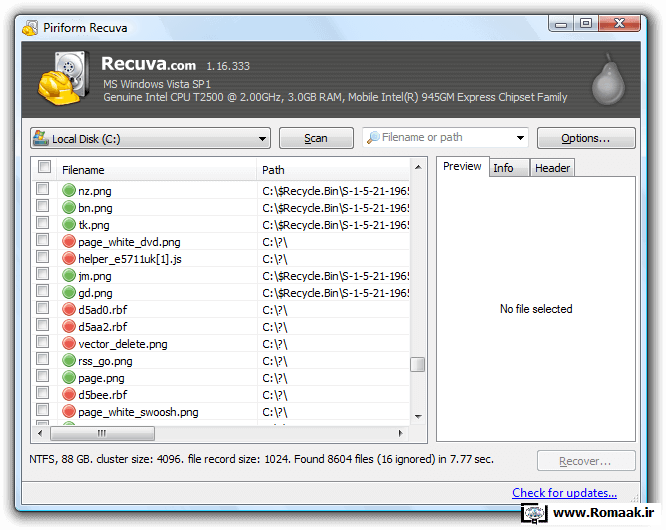Screen dimensions: 666x530
Task: Click the horizontal scrollbar right arrow
Action: (400, 433)
